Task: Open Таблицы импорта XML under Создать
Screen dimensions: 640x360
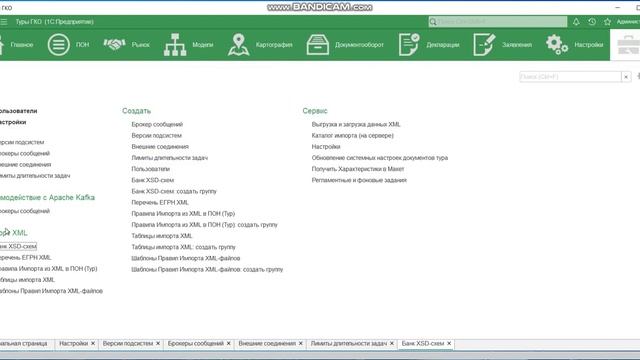Action: click(x=162, y=236)
